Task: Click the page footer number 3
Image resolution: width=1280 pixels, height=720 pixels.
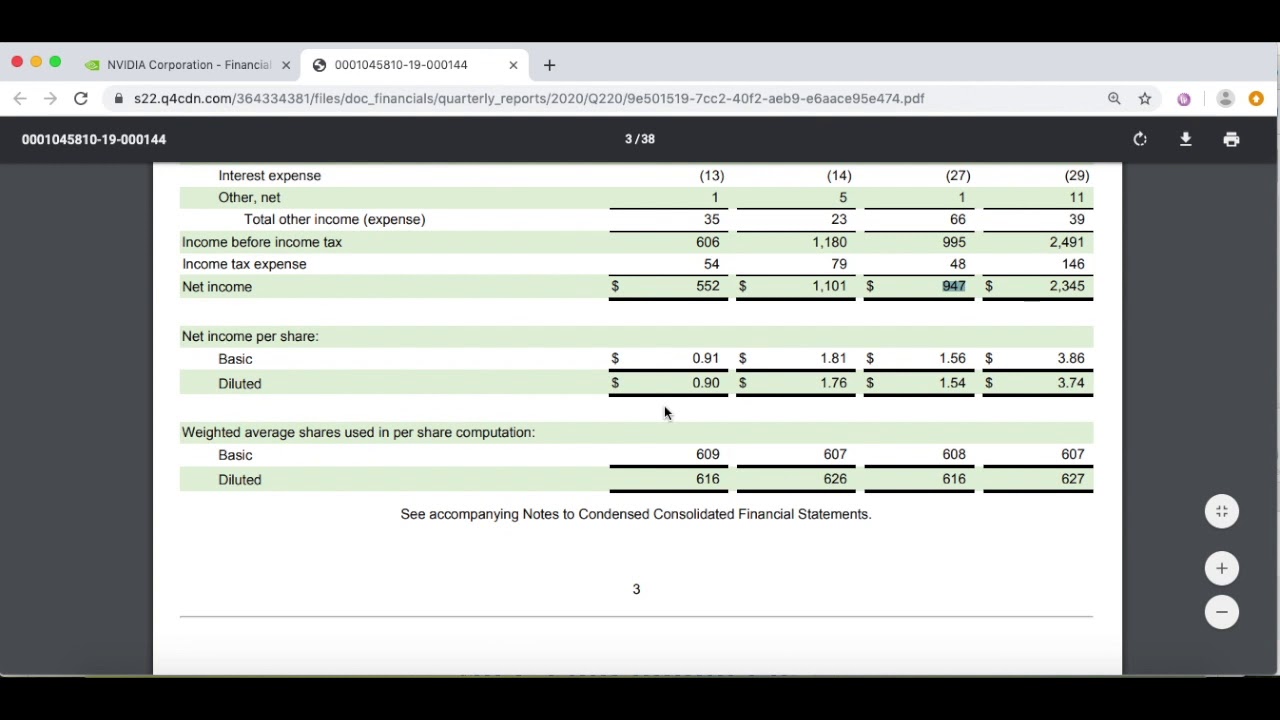Action: (636, 589)
